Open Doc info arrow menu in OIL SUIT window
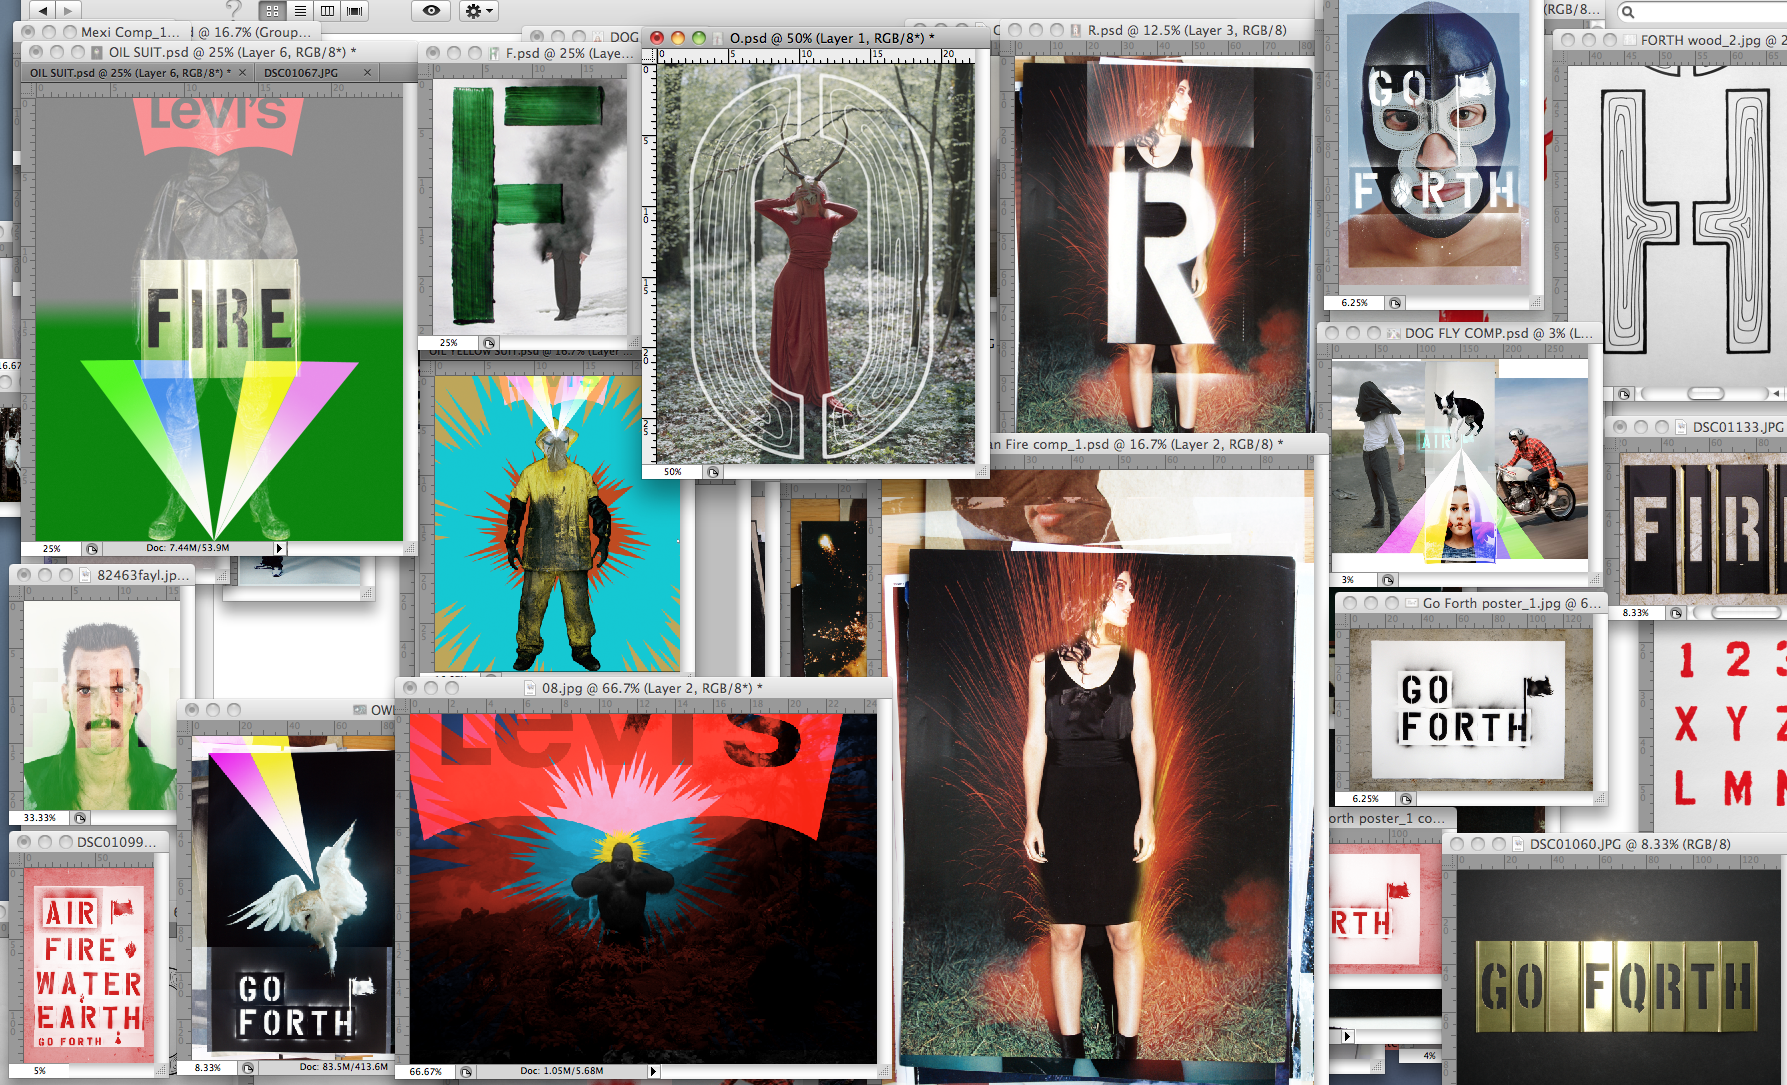 [280, 548]
